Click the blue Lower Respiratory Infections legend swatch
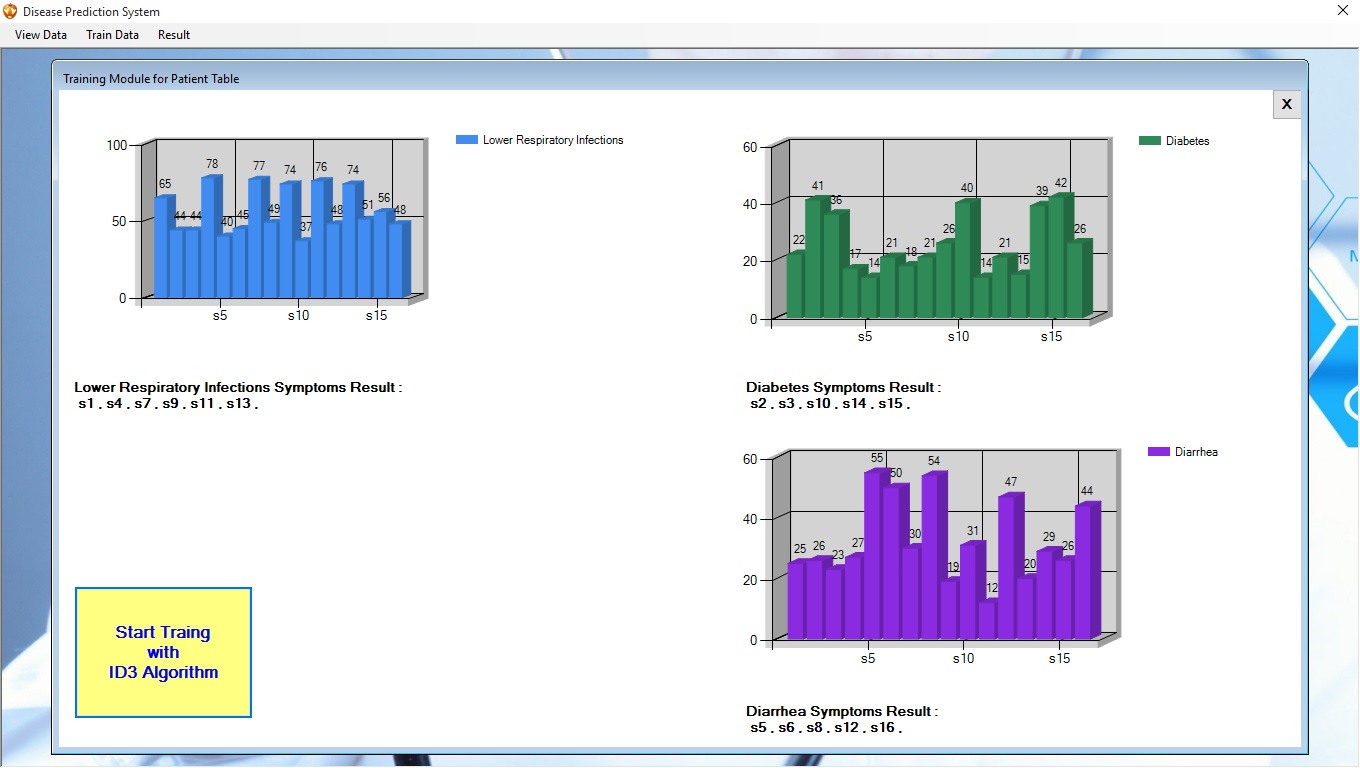The height and width of the screenshot is (768, 1360). click(466, 141)
